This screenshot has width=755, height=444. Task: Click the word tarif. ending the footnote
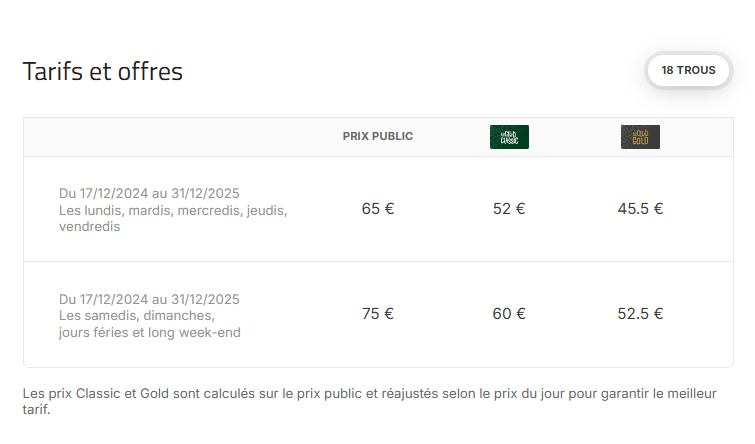[x=37, y=409]
